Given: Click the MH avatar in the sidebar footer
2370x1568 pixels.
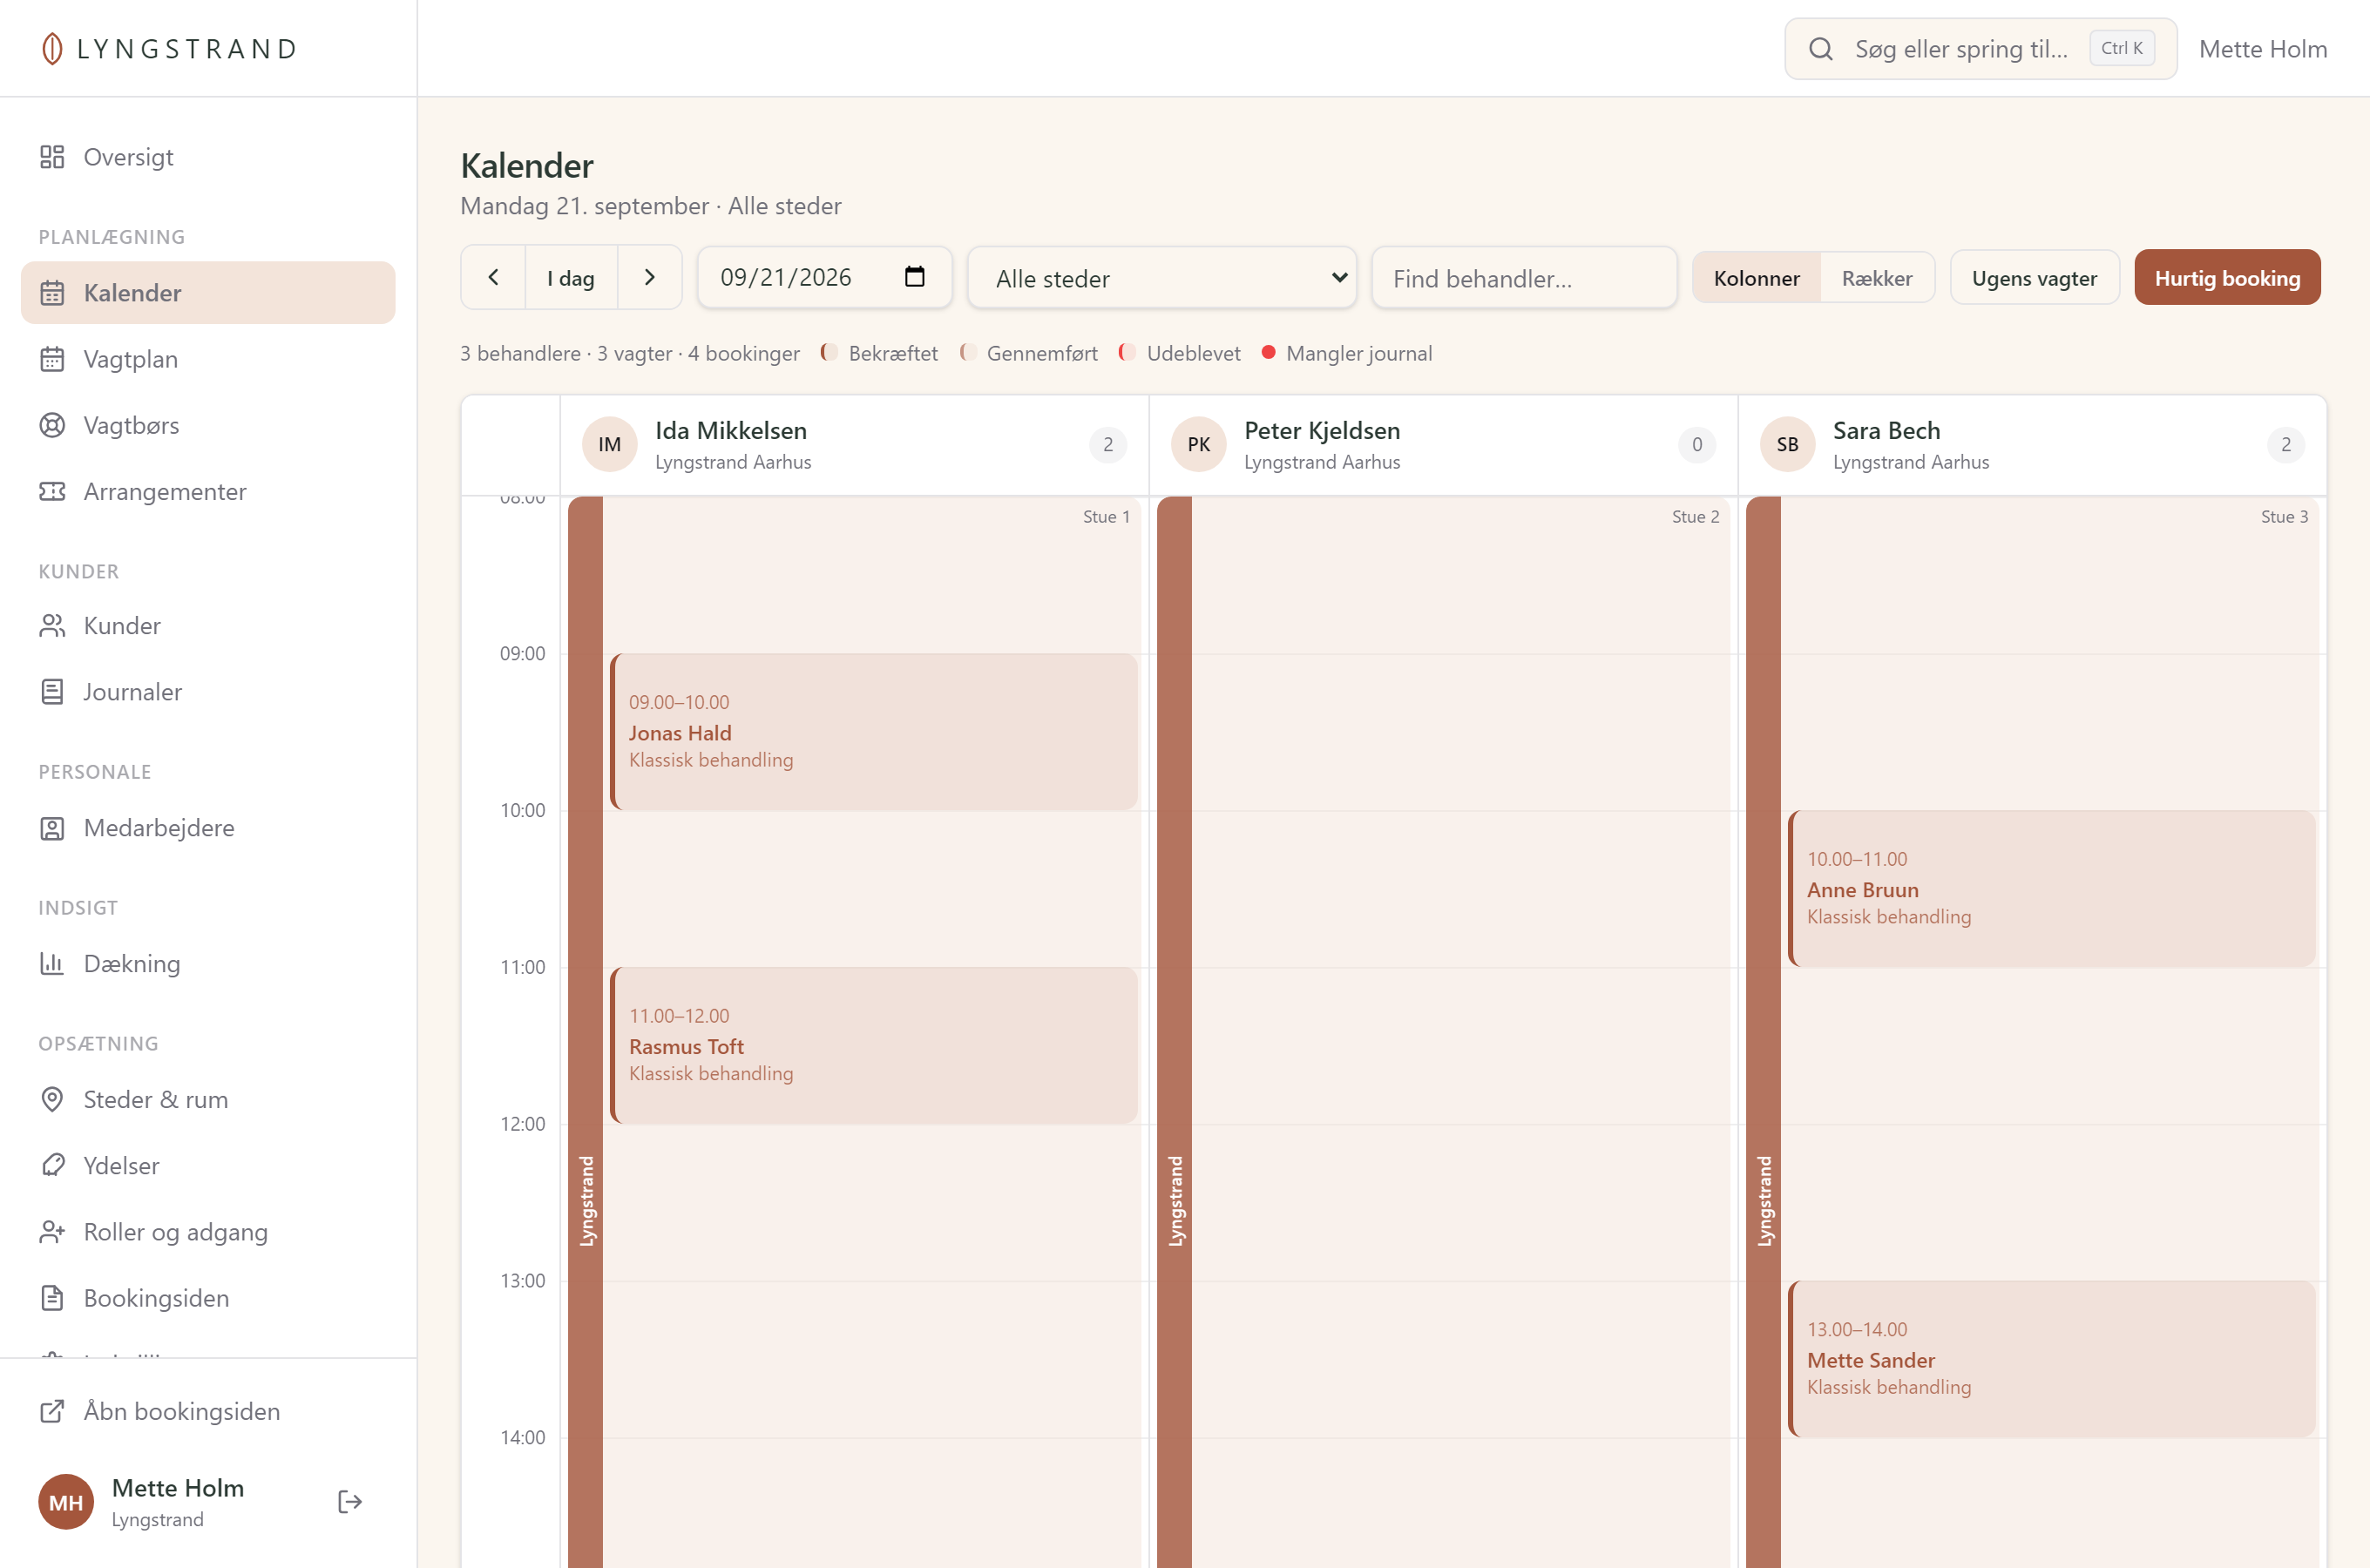Looking at the screenshot, I should (66, 1501).
